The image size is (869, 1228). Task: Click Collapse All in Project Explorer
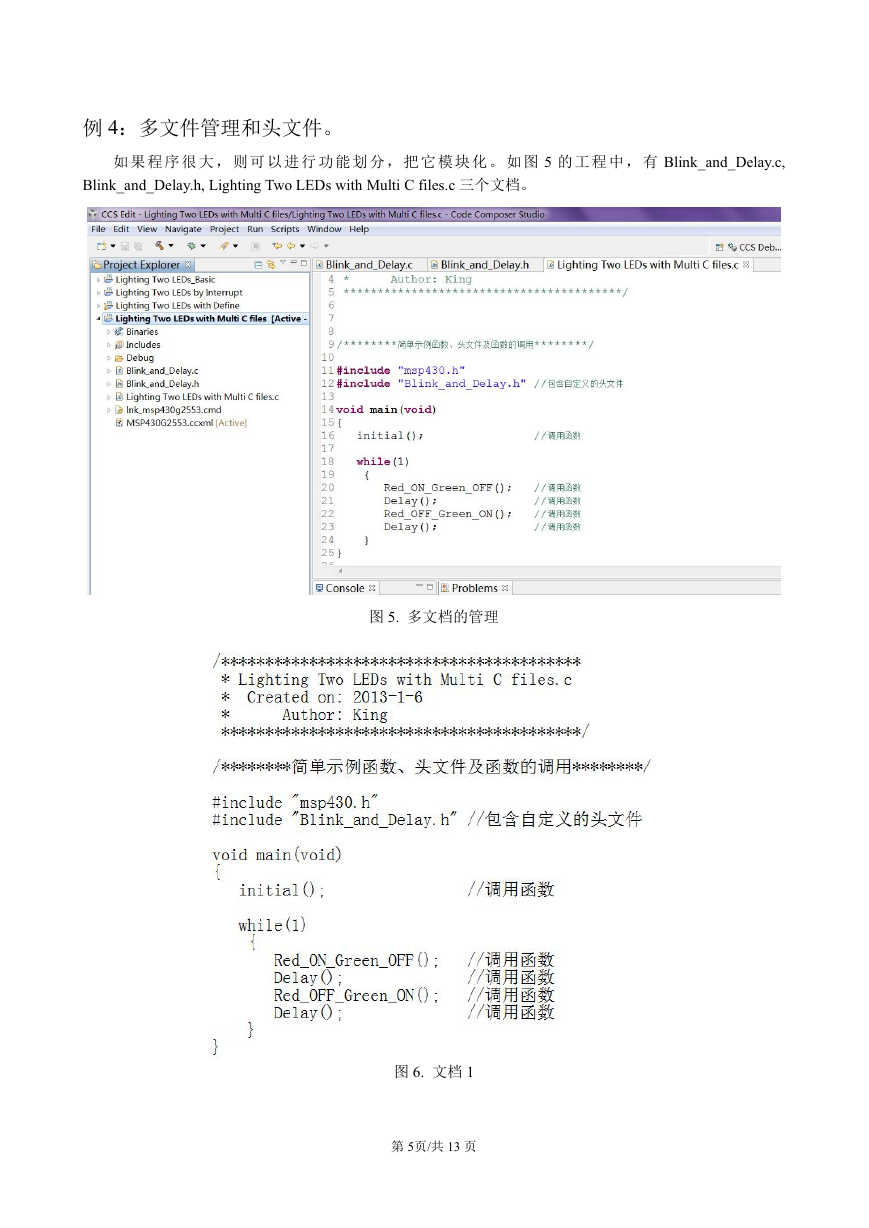258,265
